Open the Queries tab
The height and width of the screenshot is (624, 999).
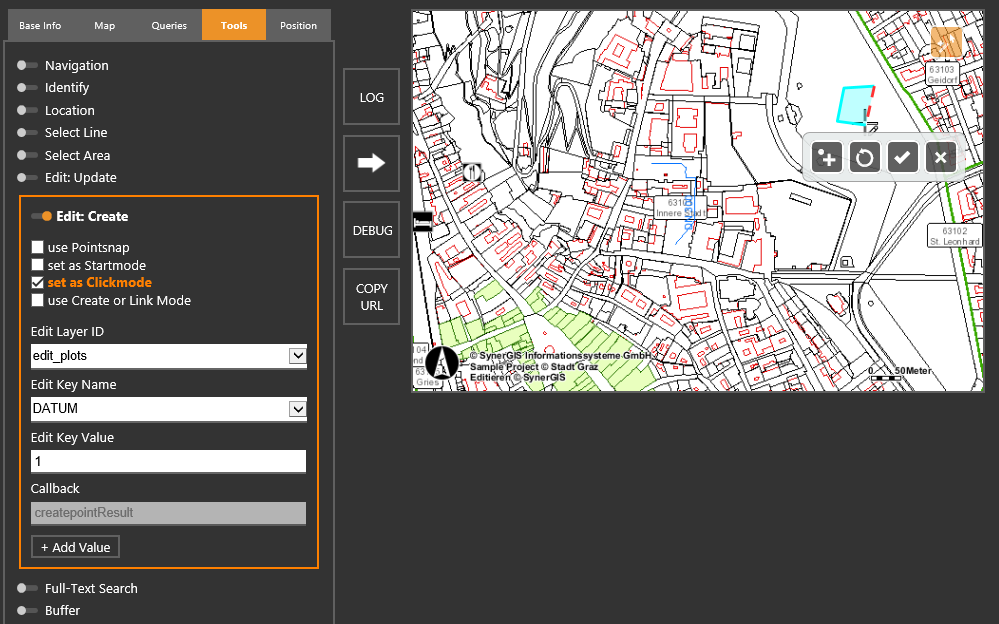169,24
